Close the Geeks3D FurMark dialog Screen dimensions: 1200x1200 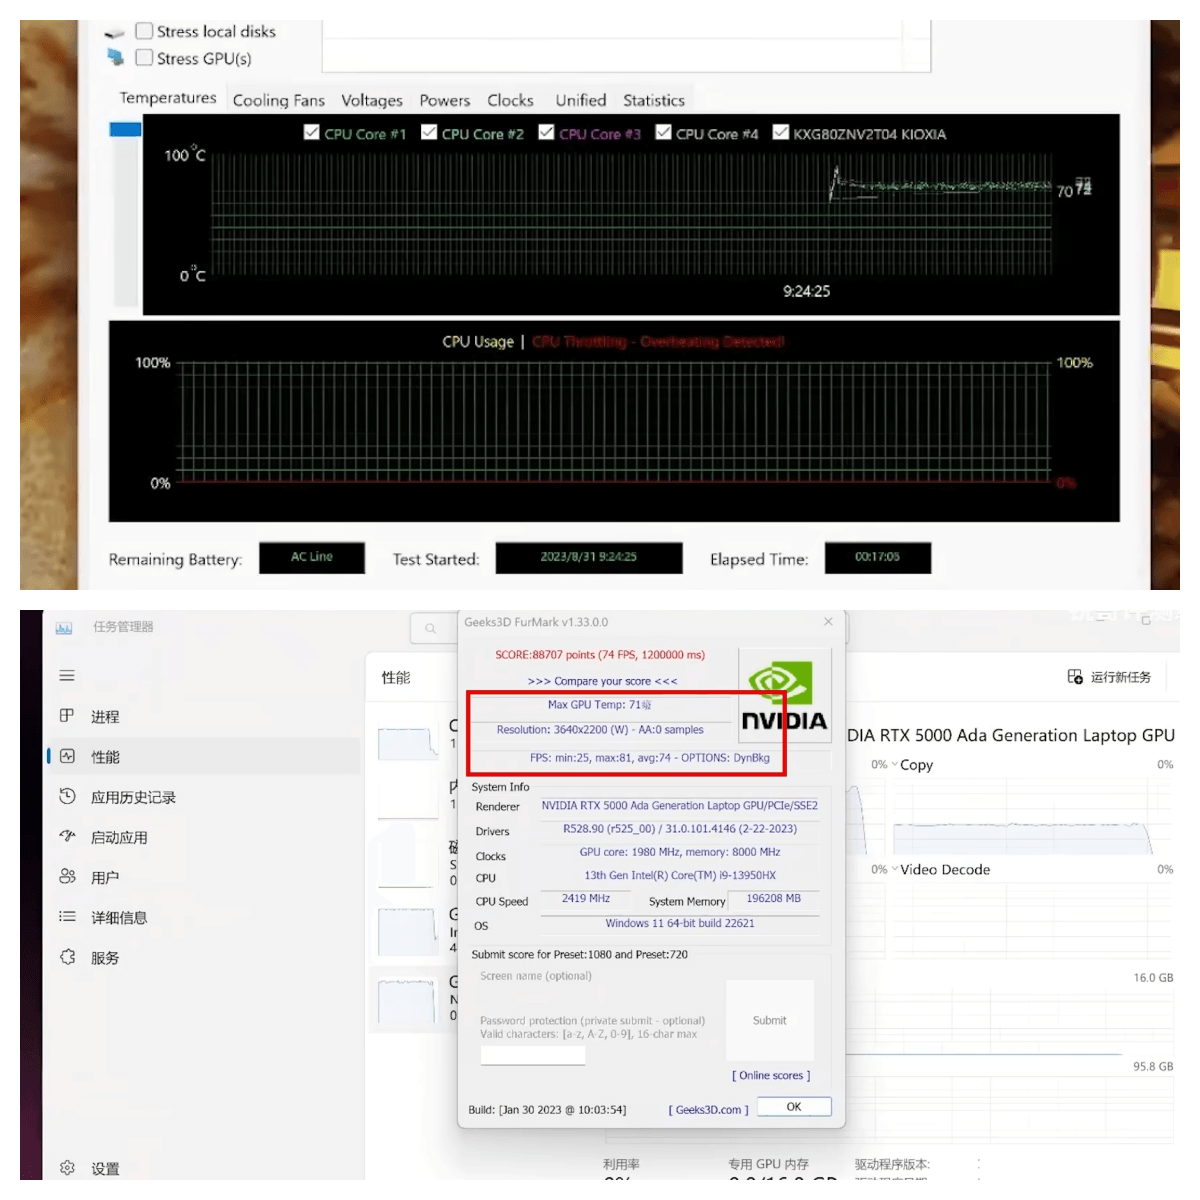(828, 622)
